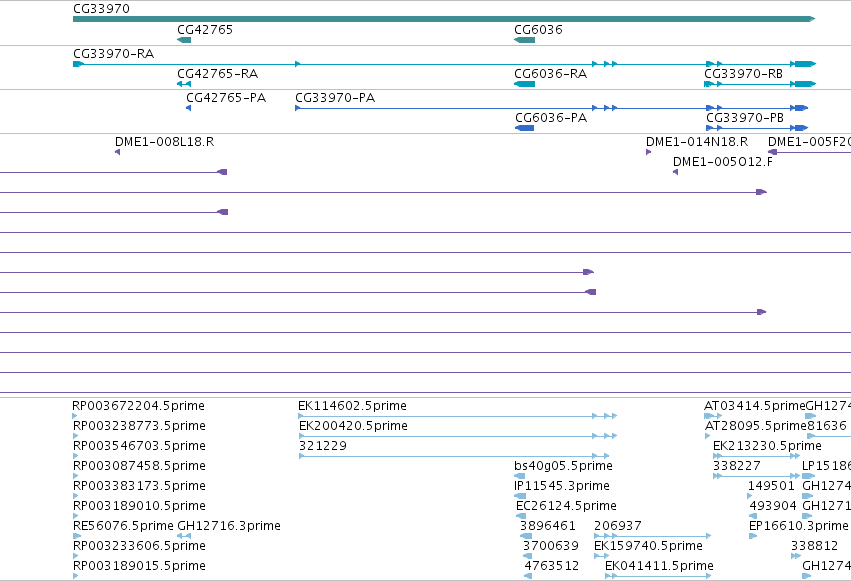
Task: Click the CG33970 gene label
Action: coord(101,9)
